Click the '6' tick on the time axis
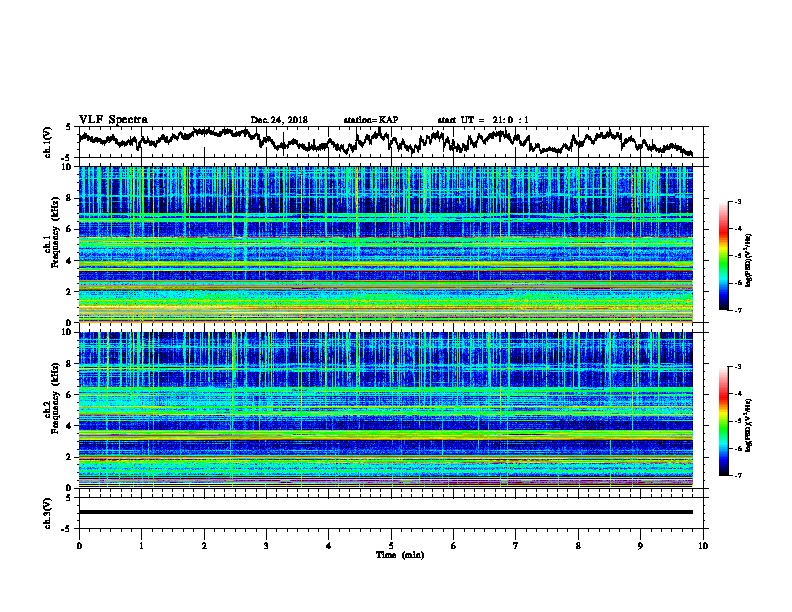Image resolution: width=792 pixels, height=612 pixels. click(454, 546)
